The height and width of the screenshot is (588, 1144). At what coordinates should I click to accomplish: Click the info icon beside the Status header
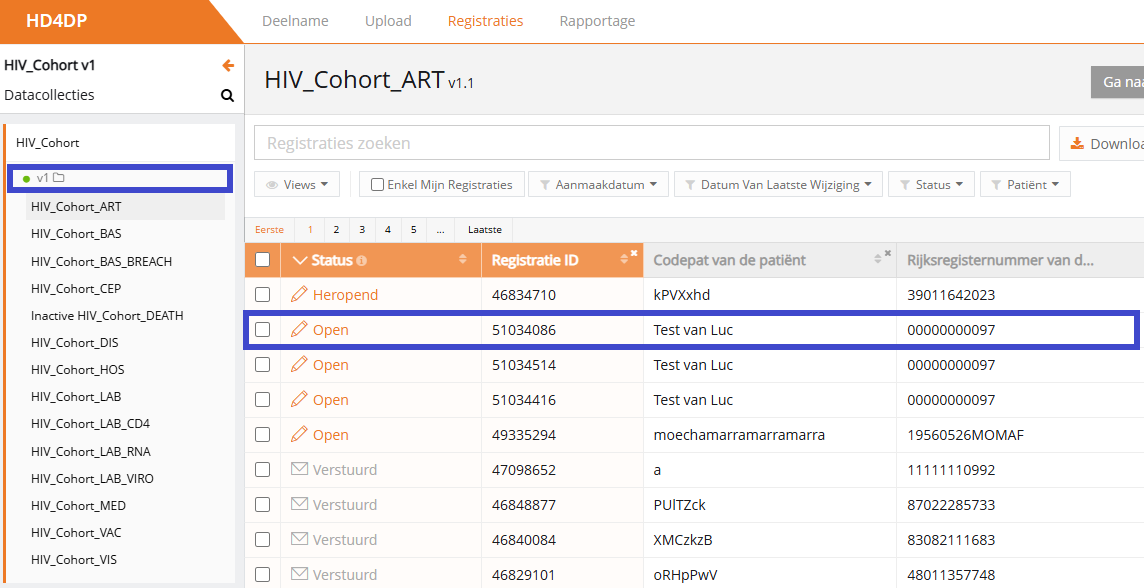click(362, 261)
